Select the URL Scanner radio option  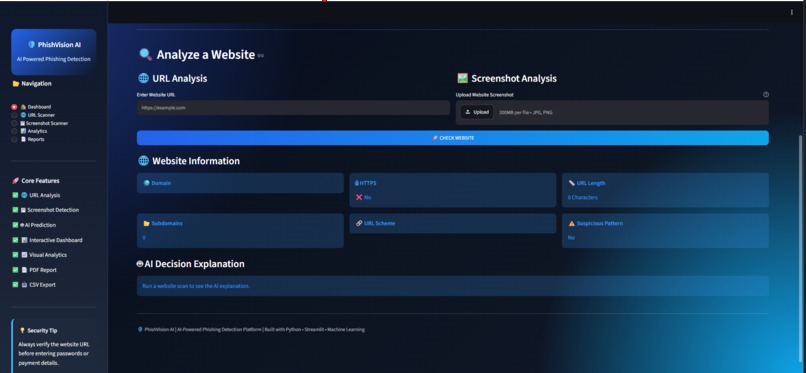(33, 115)
